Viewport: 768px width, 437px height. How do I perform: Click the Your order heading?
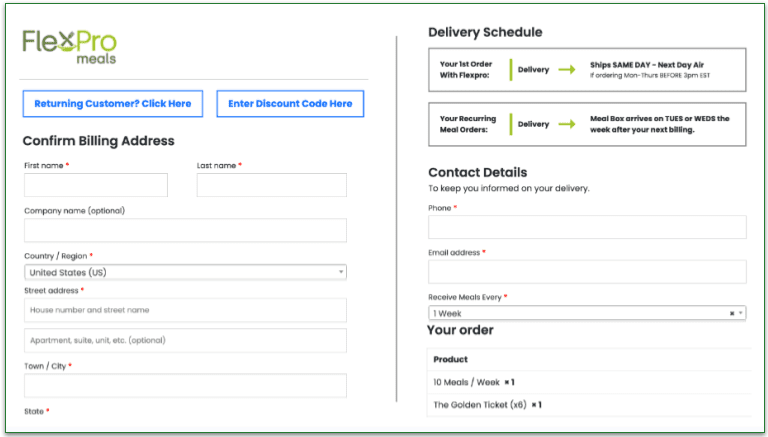coord(460,330)
